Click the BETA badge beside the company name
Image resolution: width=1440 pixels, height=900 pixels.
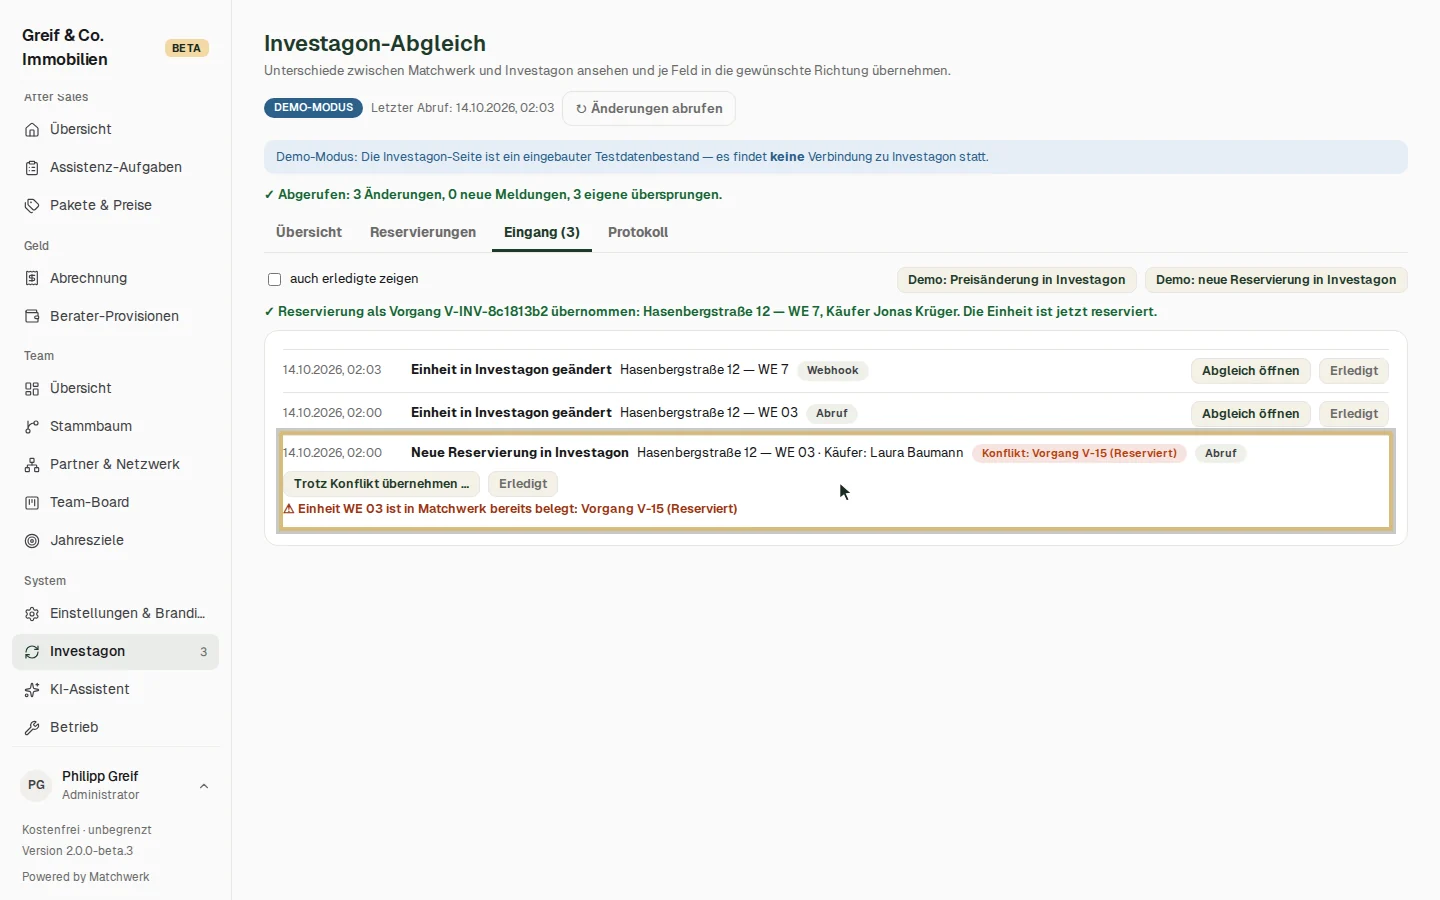(x=186, y=48)
